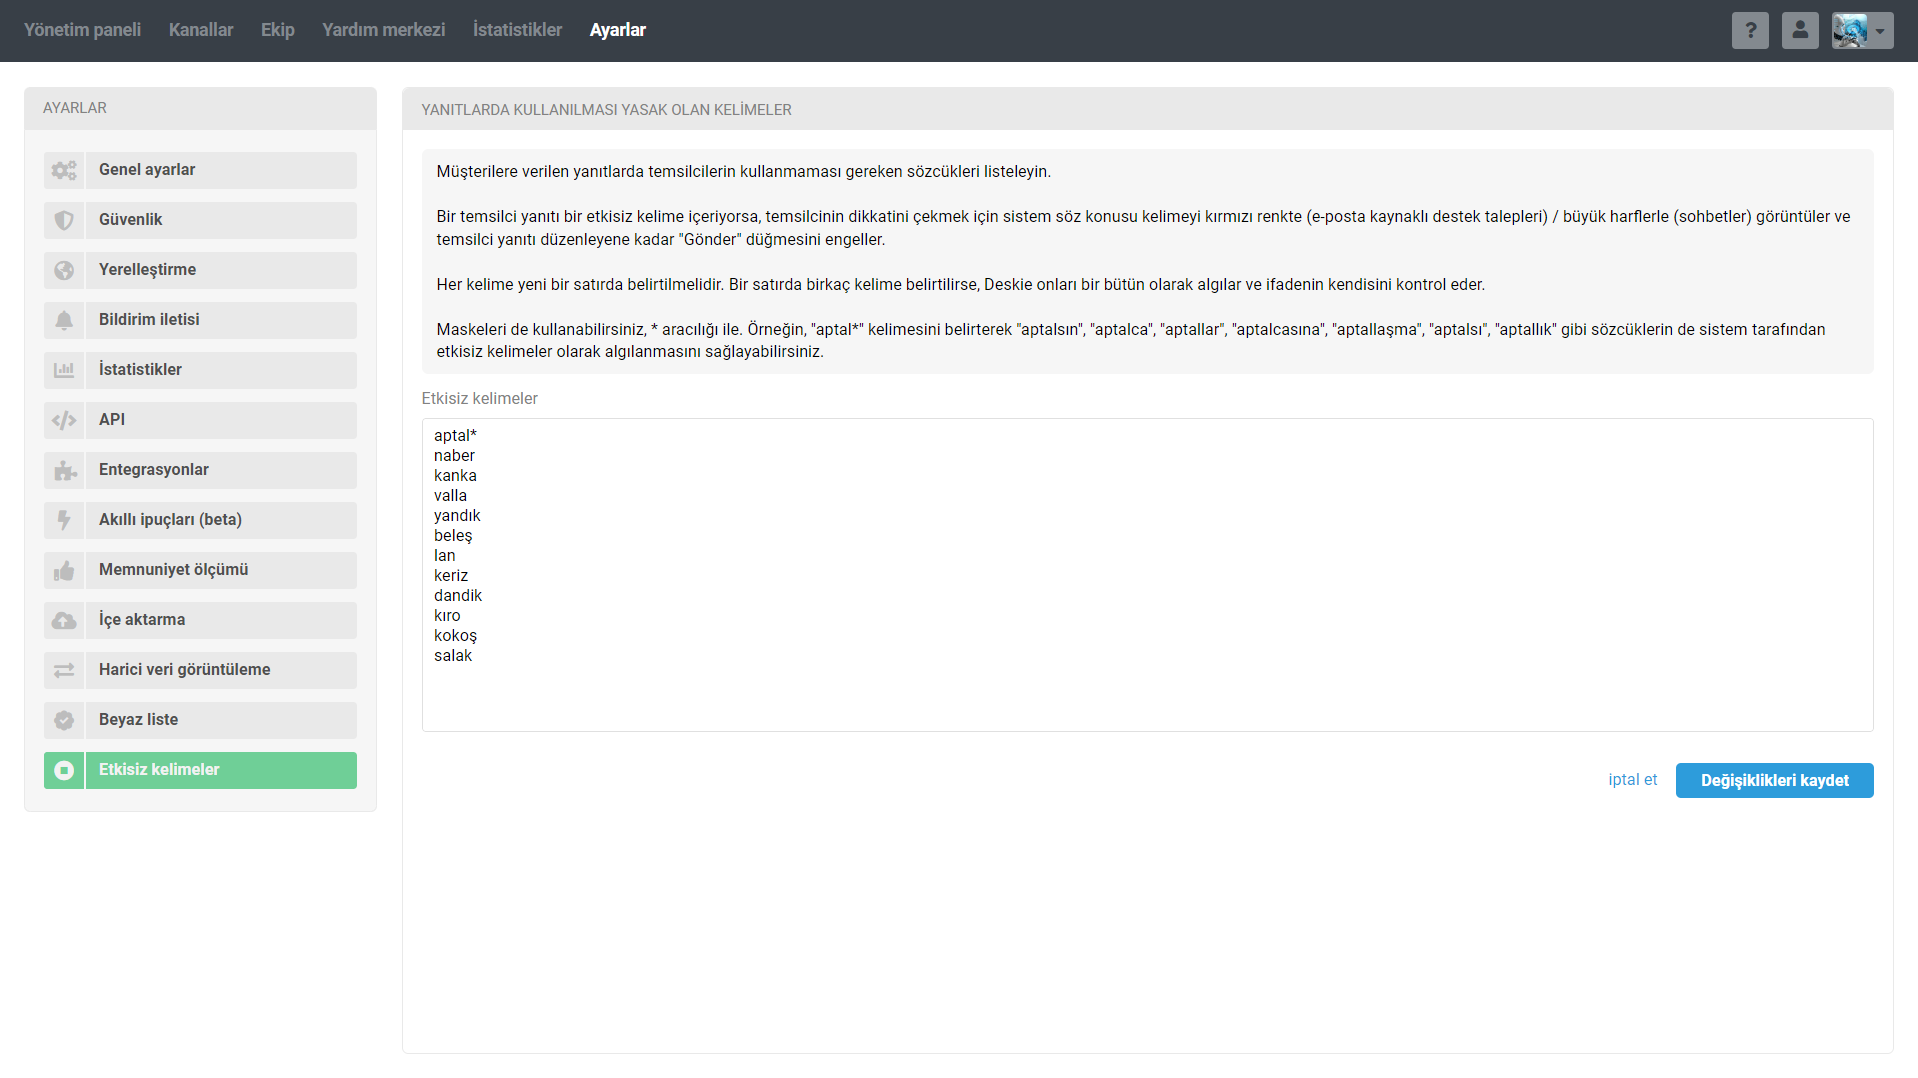Click the word 'keriz' in the list
The width and height of the screenshot is (1918, 1078).
[451, 576]
